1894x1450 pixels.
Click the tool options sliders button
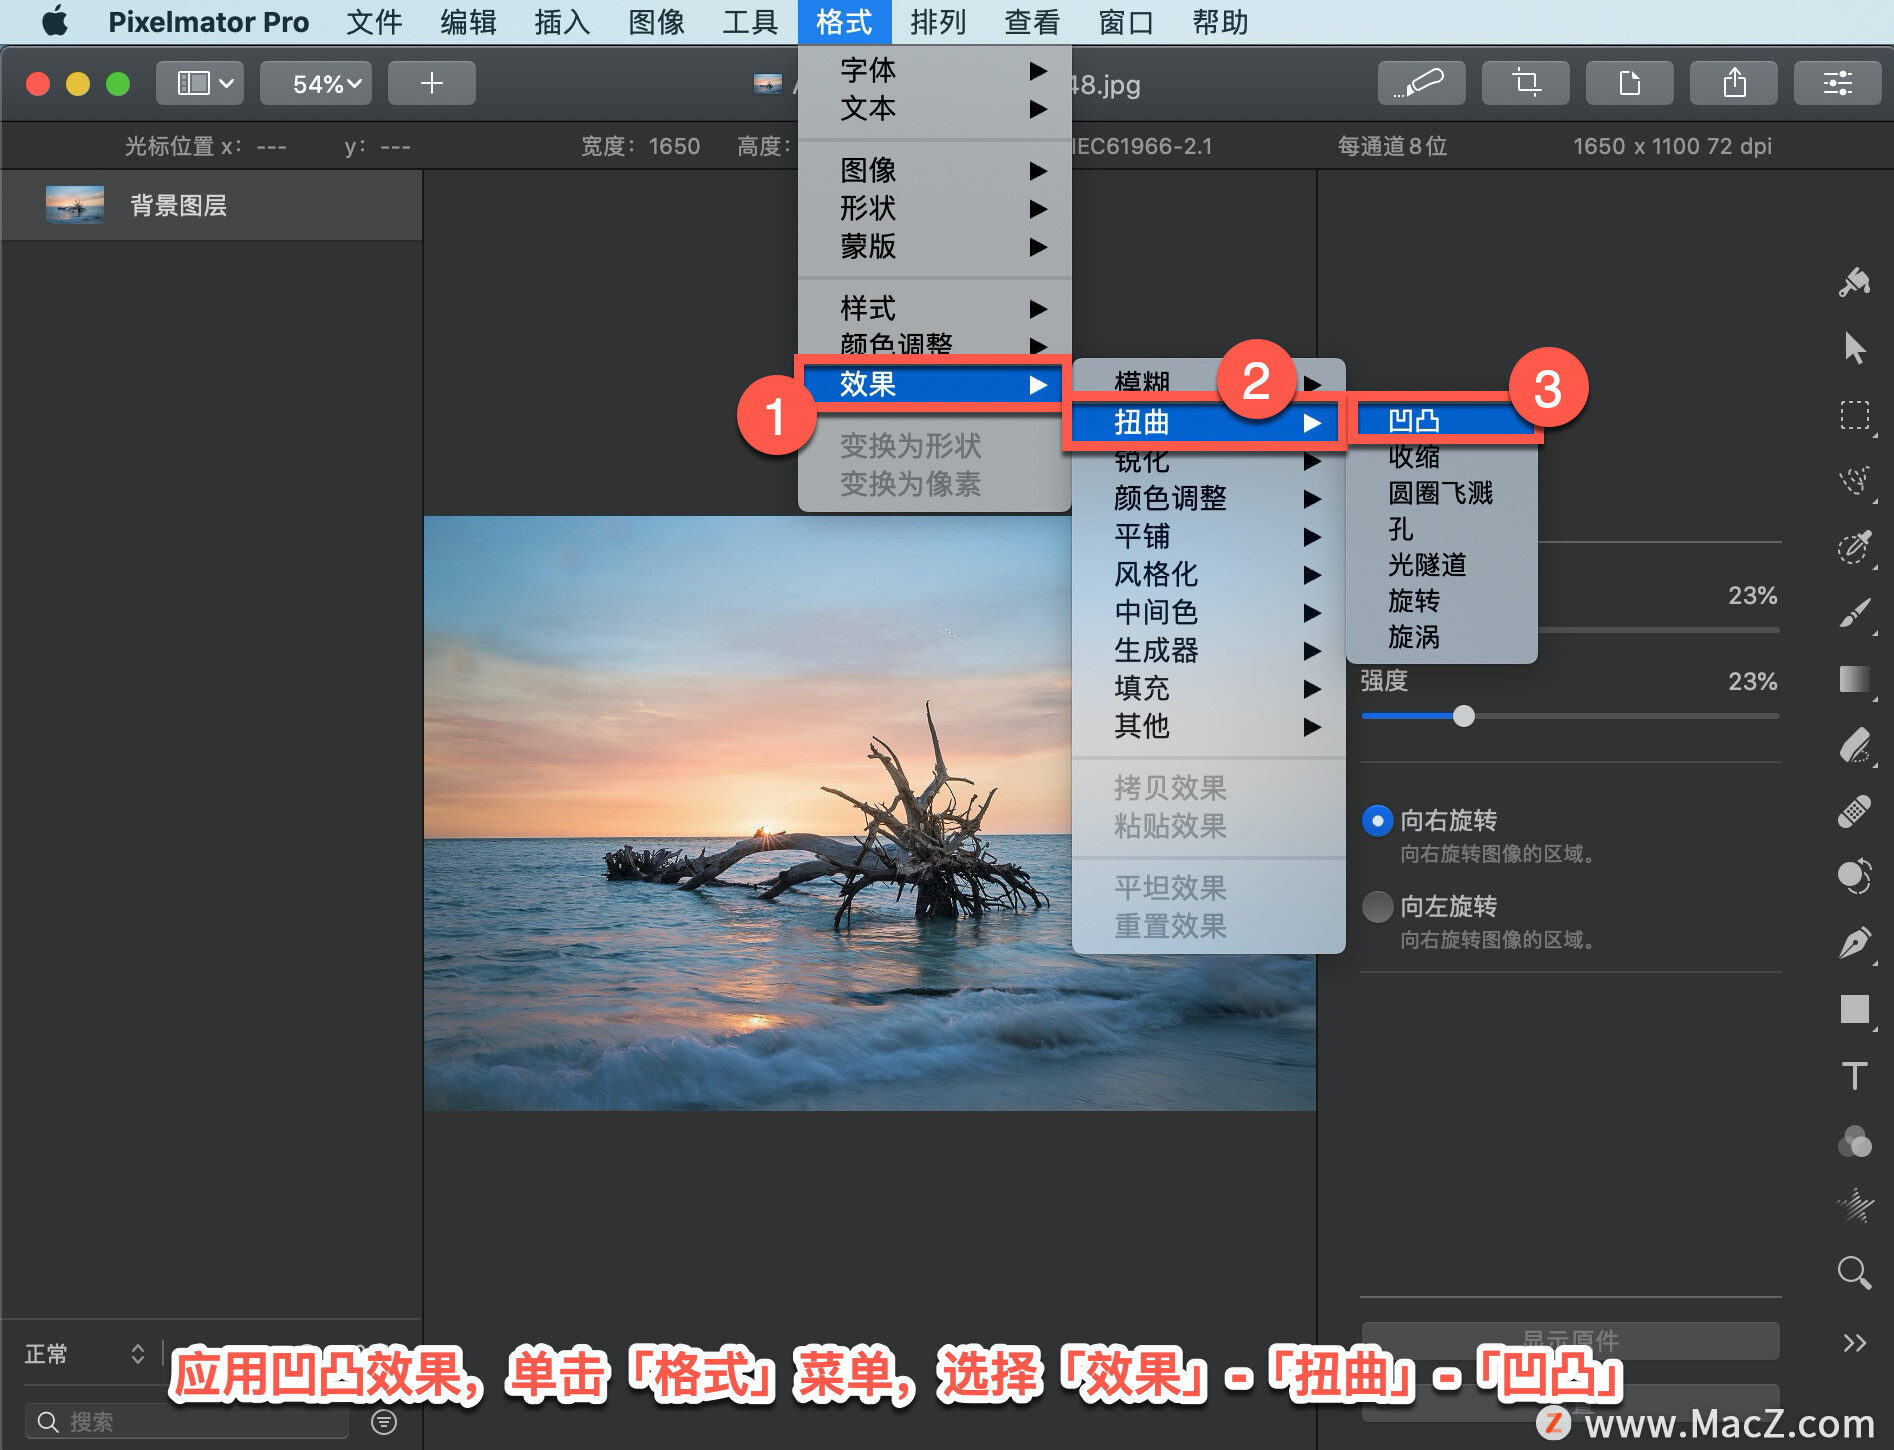(x=1838, y=83)
